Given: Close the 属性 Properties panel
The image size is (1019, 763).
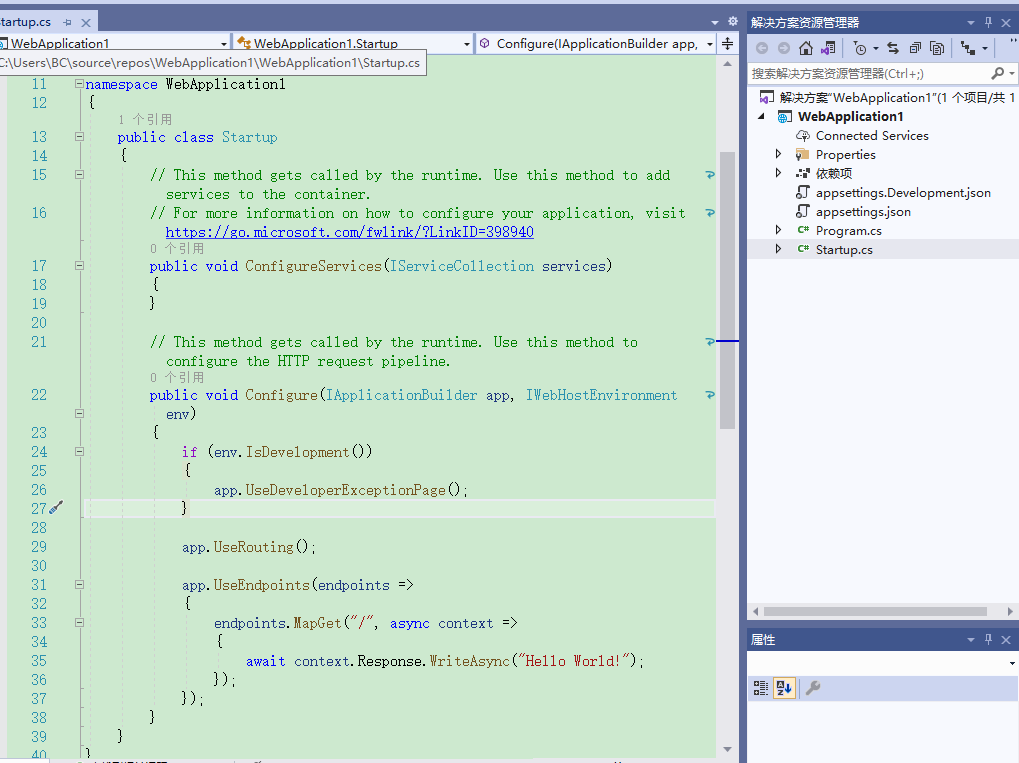Looking at the screenshot, I should (1006, 640).
